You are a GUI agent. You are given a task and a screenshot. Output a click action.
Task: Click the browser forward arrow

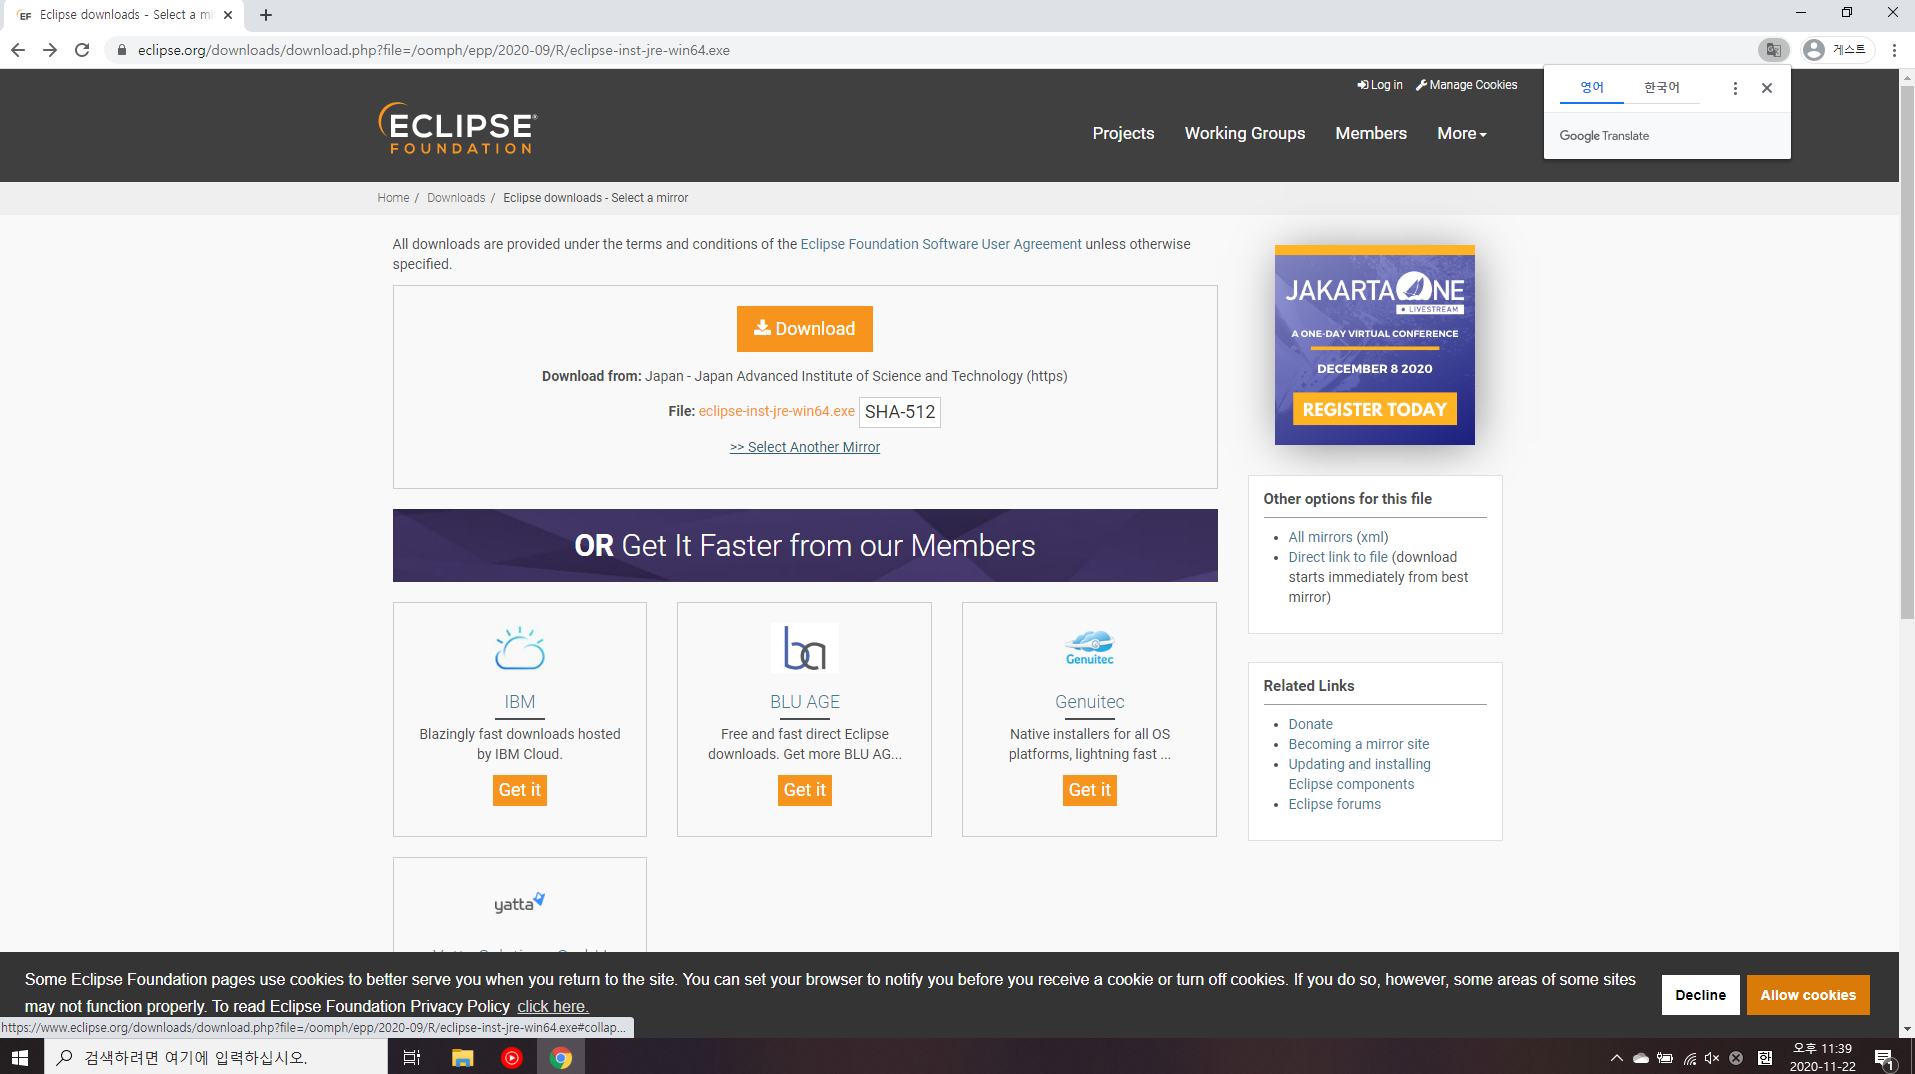pos(50,50)
